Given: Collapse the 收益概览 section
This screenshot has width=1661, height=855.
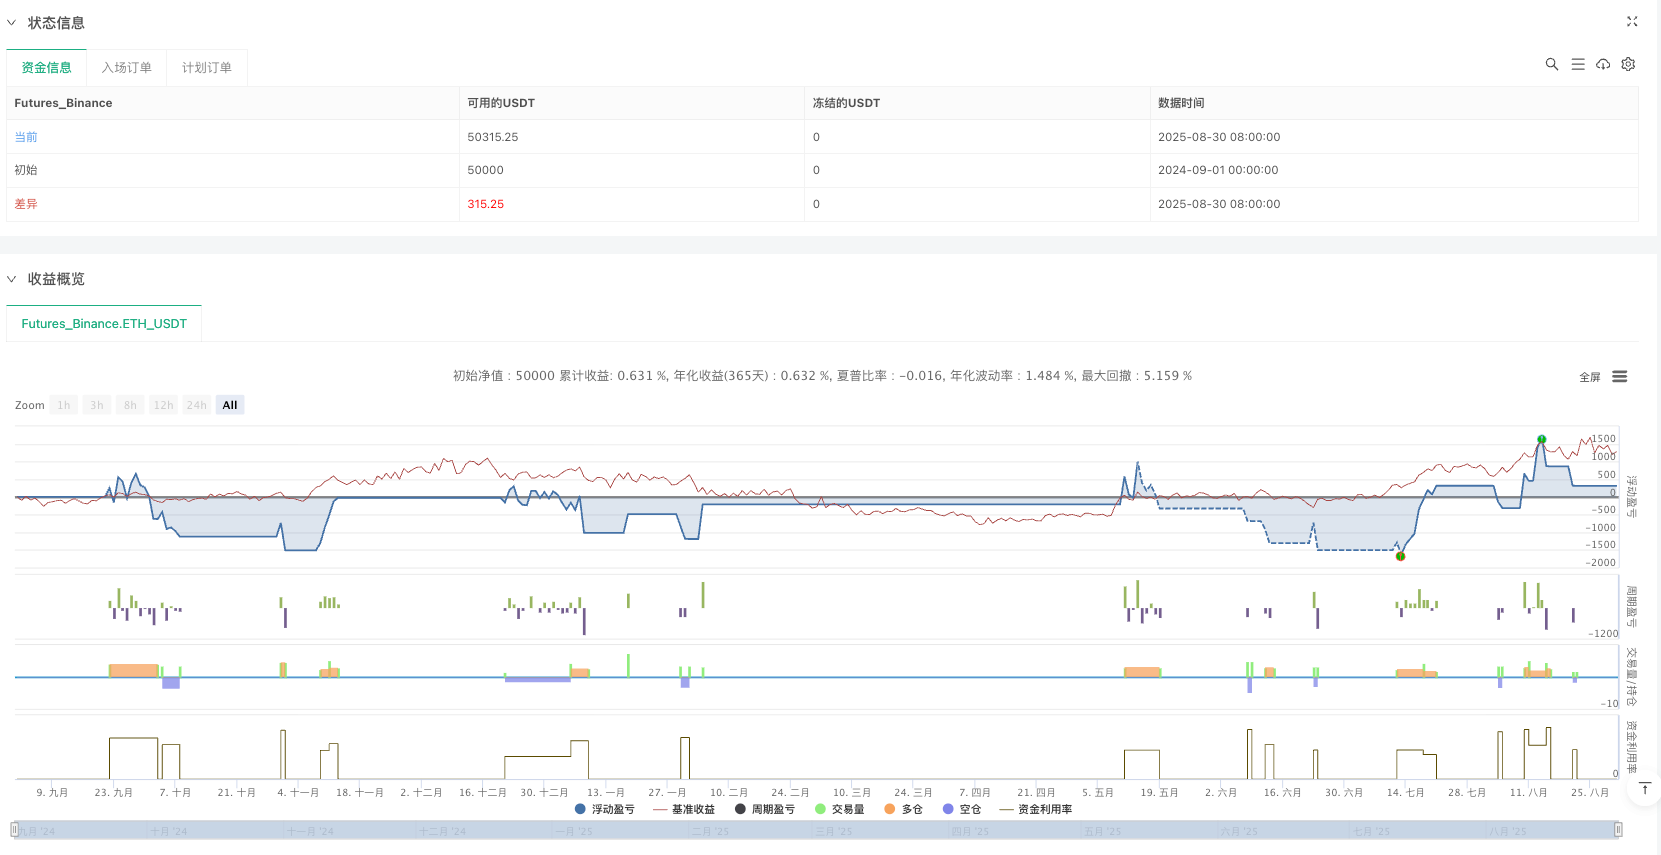Looking at the screenshot, I should pos(12,279).
